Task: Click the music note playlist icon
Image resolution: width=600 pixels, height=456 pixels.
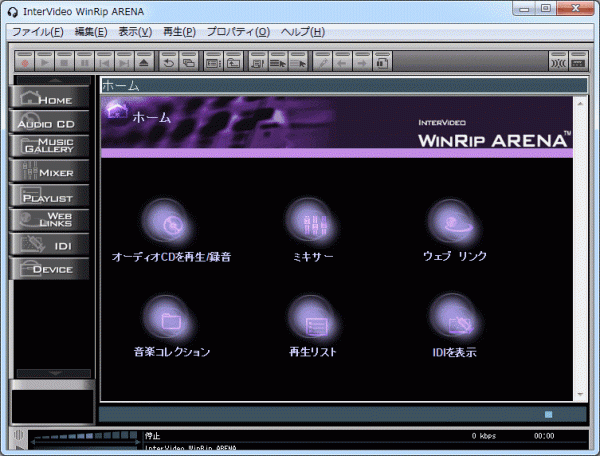Action: [x=258, y=62]
